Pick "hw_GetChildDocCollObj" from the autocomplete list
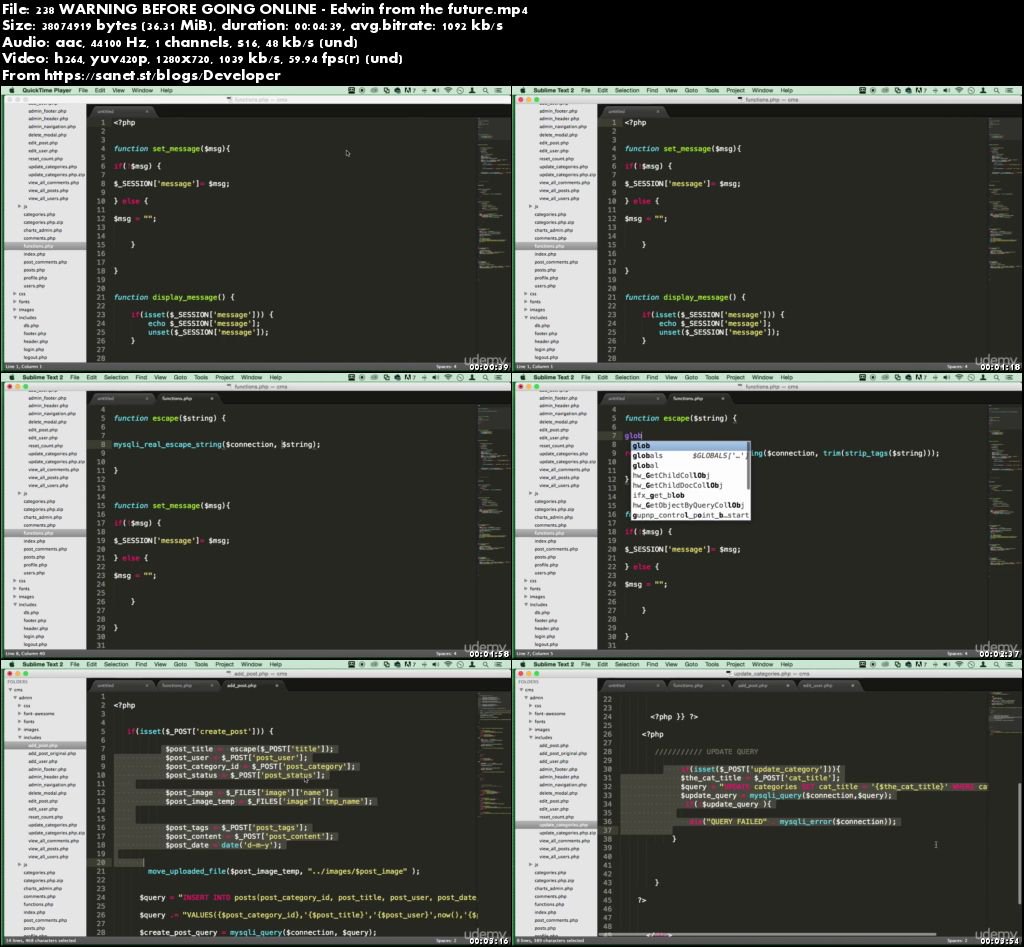 tap(689, 485)
